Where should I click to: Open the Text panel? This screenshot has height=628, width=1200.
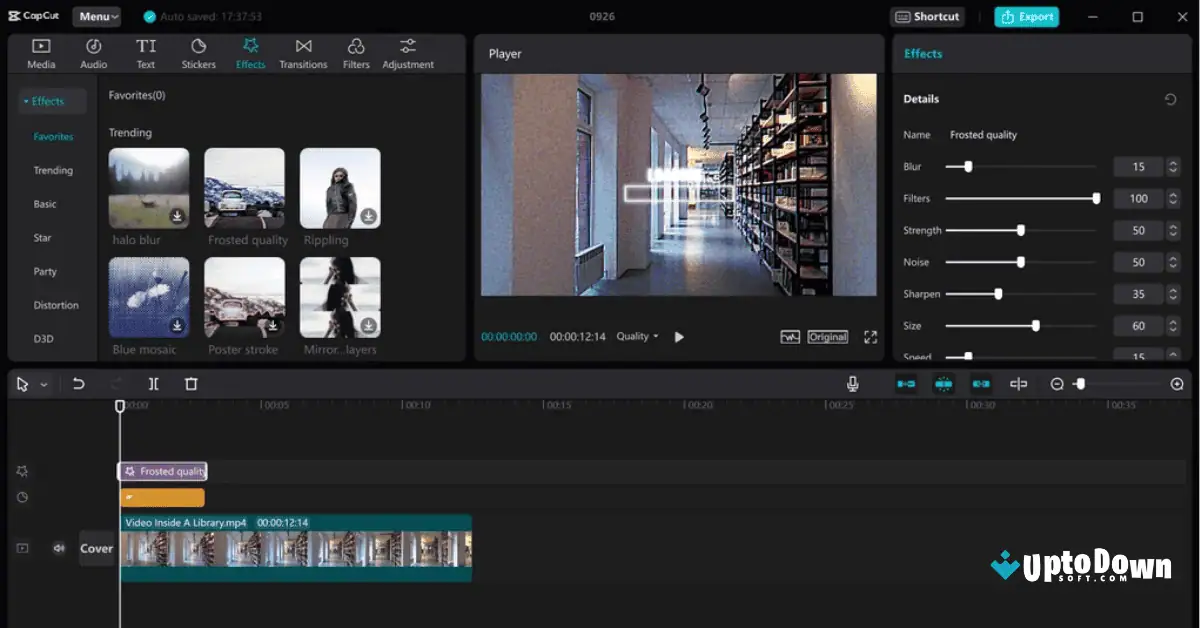tap(146, 52)
